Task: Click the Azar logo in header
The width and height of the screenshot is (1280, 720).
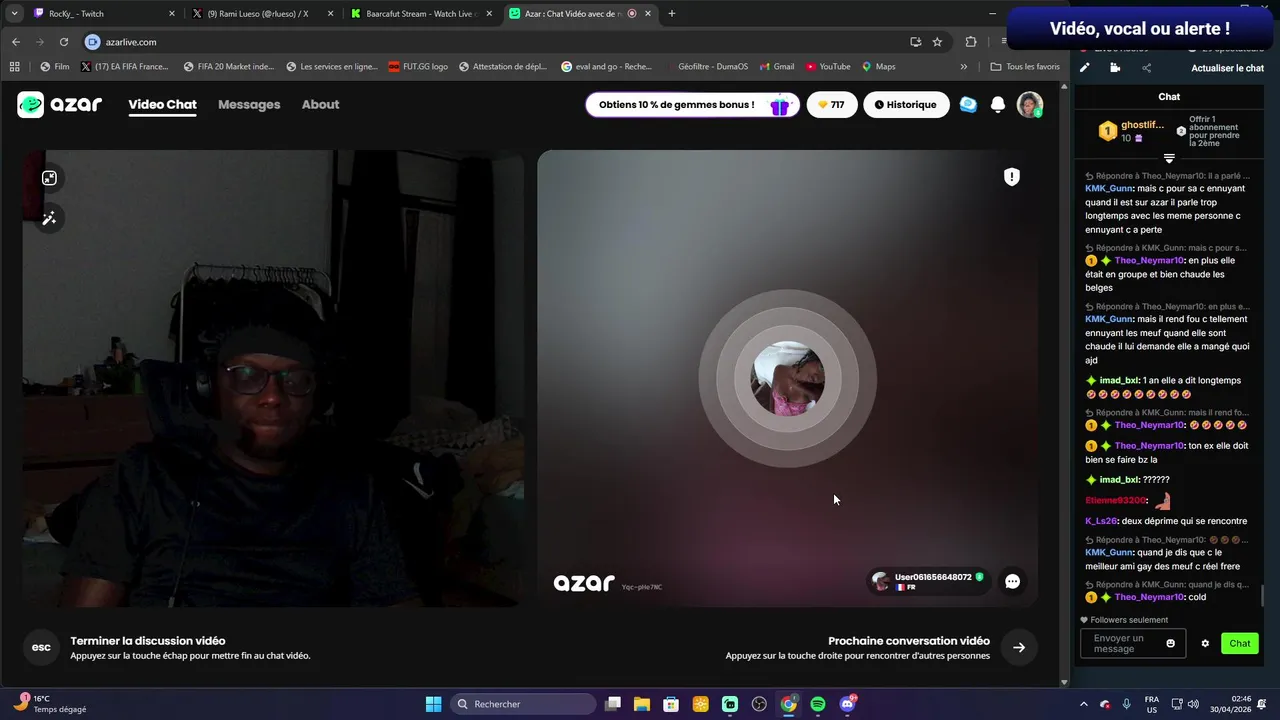Action: [x=60, y=104]
